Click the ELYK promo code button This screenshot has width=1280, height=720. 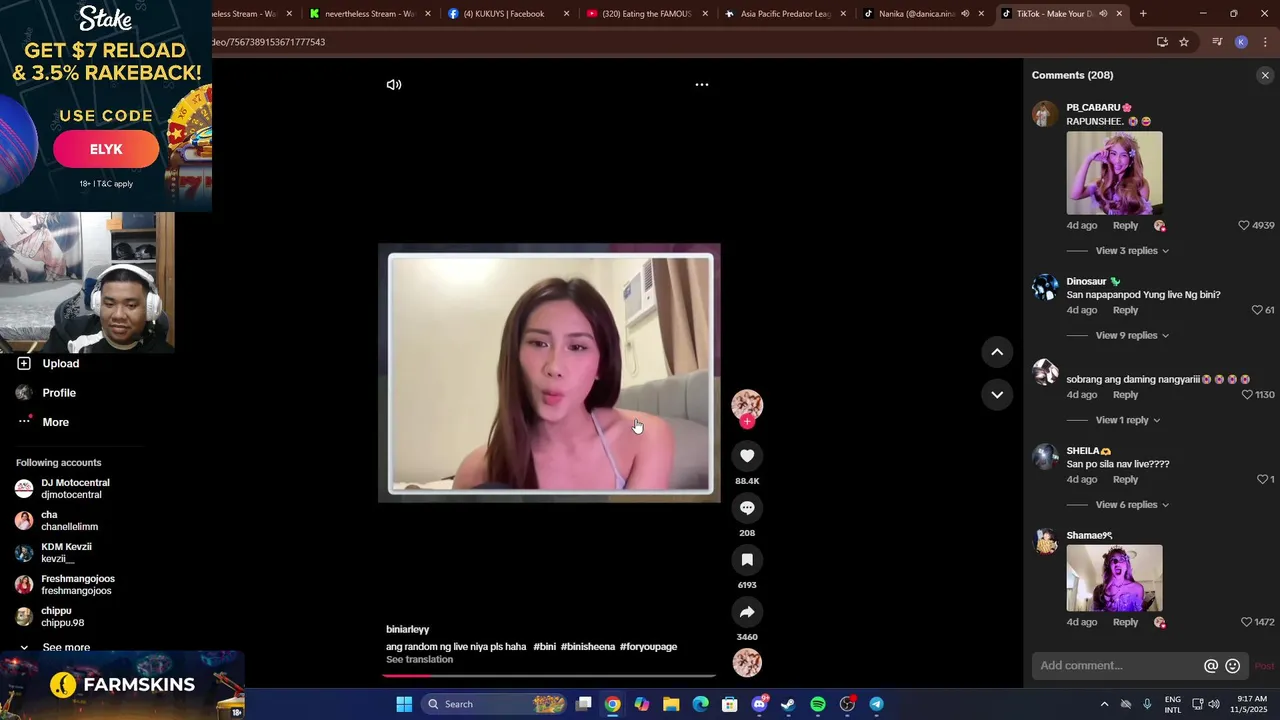(x=106, y=149)
